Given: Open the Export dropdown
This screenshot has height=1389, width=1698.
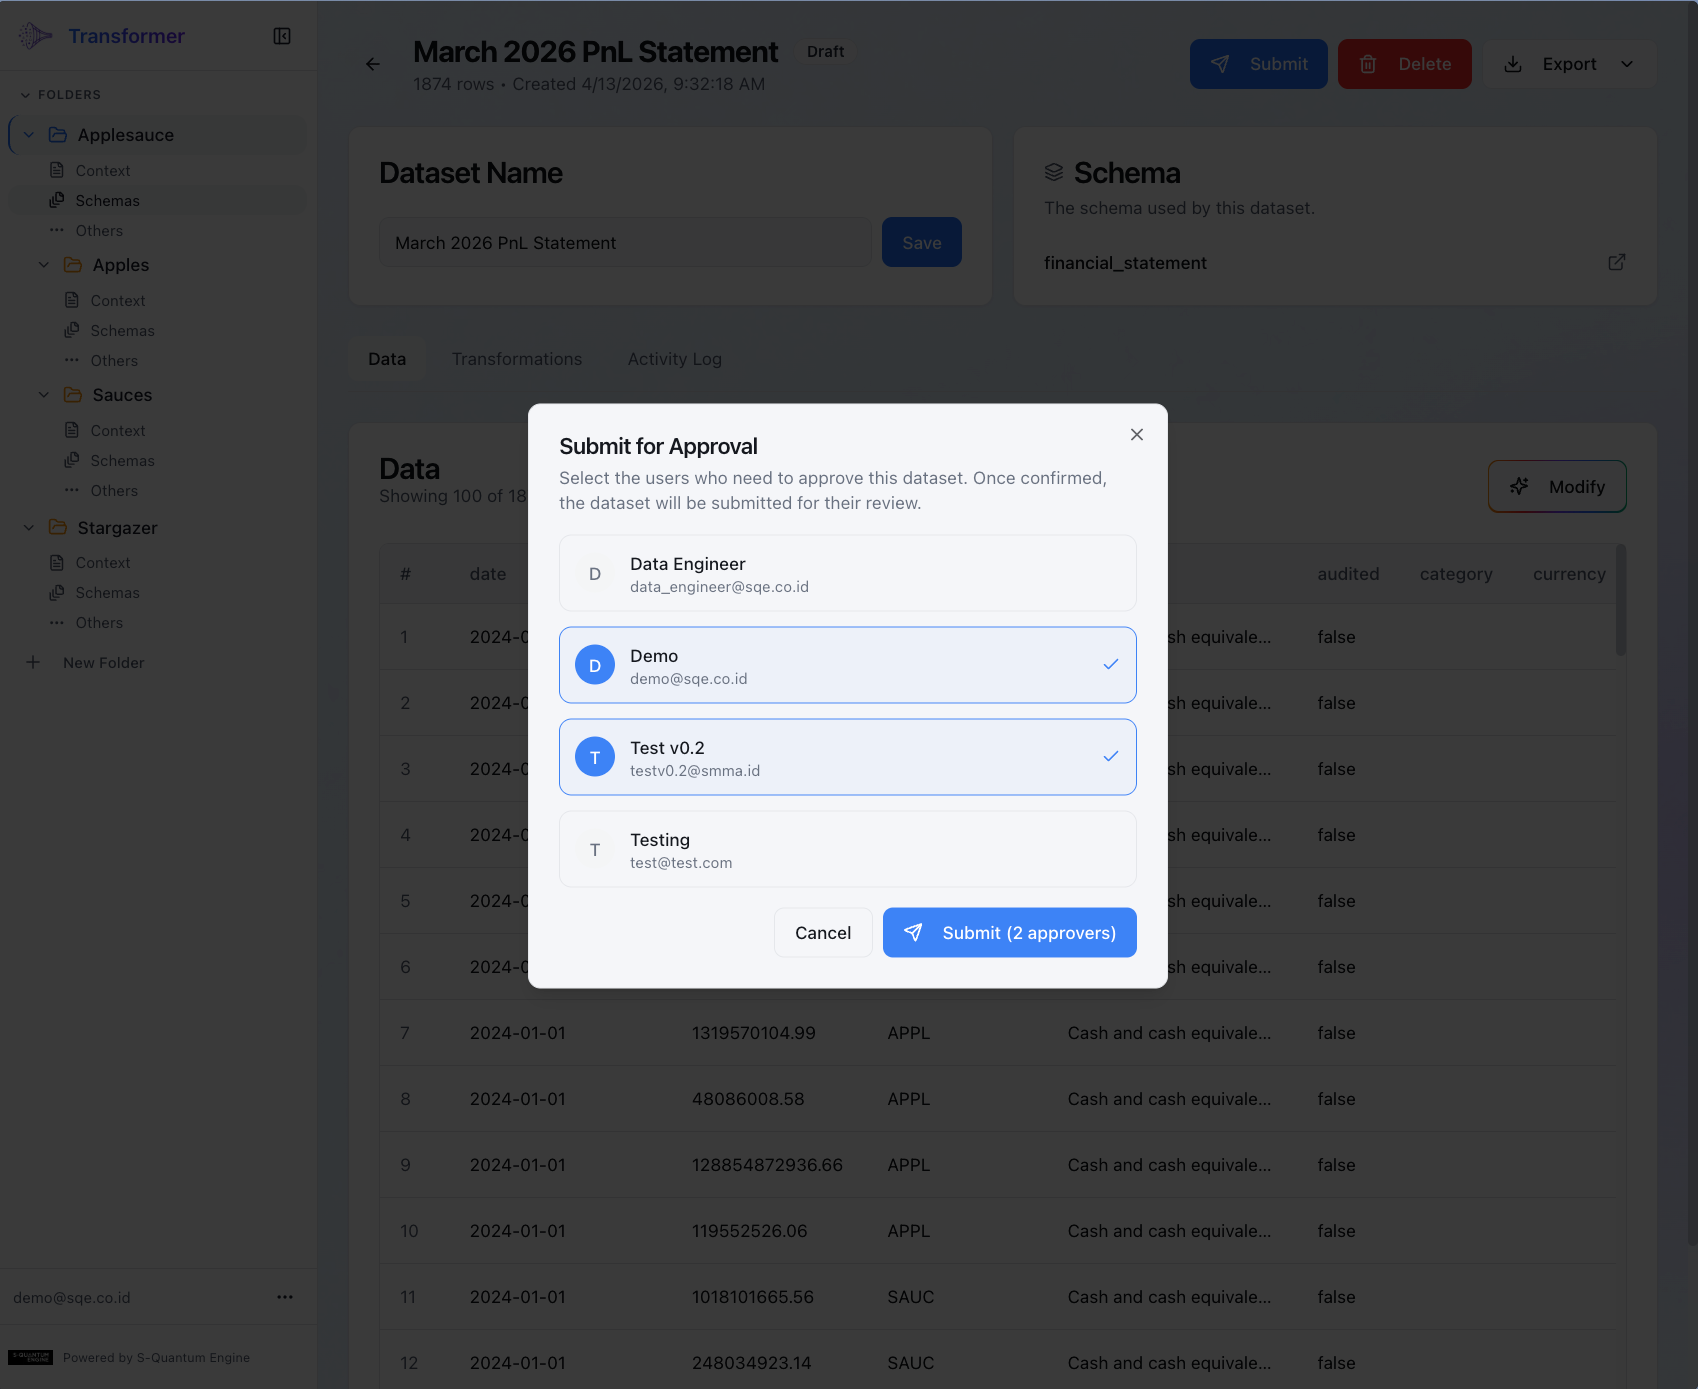Looking at the screenshot, I should tap(1569, 64).
